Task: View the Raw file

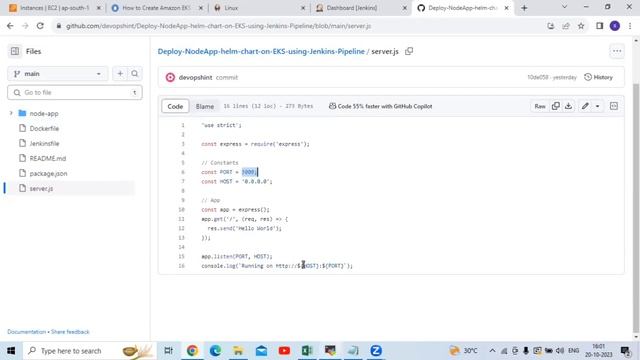Action: point(540,106)
